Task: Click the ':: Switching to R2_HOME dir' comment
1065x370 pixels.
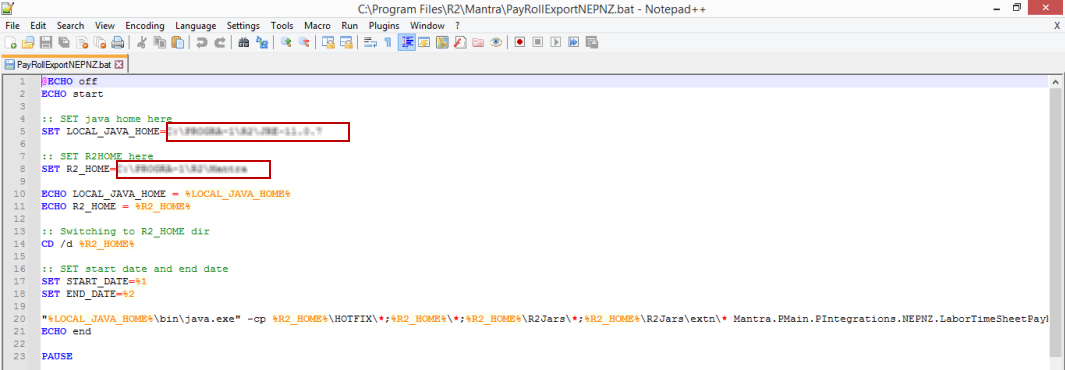Action: pos(125,231)
